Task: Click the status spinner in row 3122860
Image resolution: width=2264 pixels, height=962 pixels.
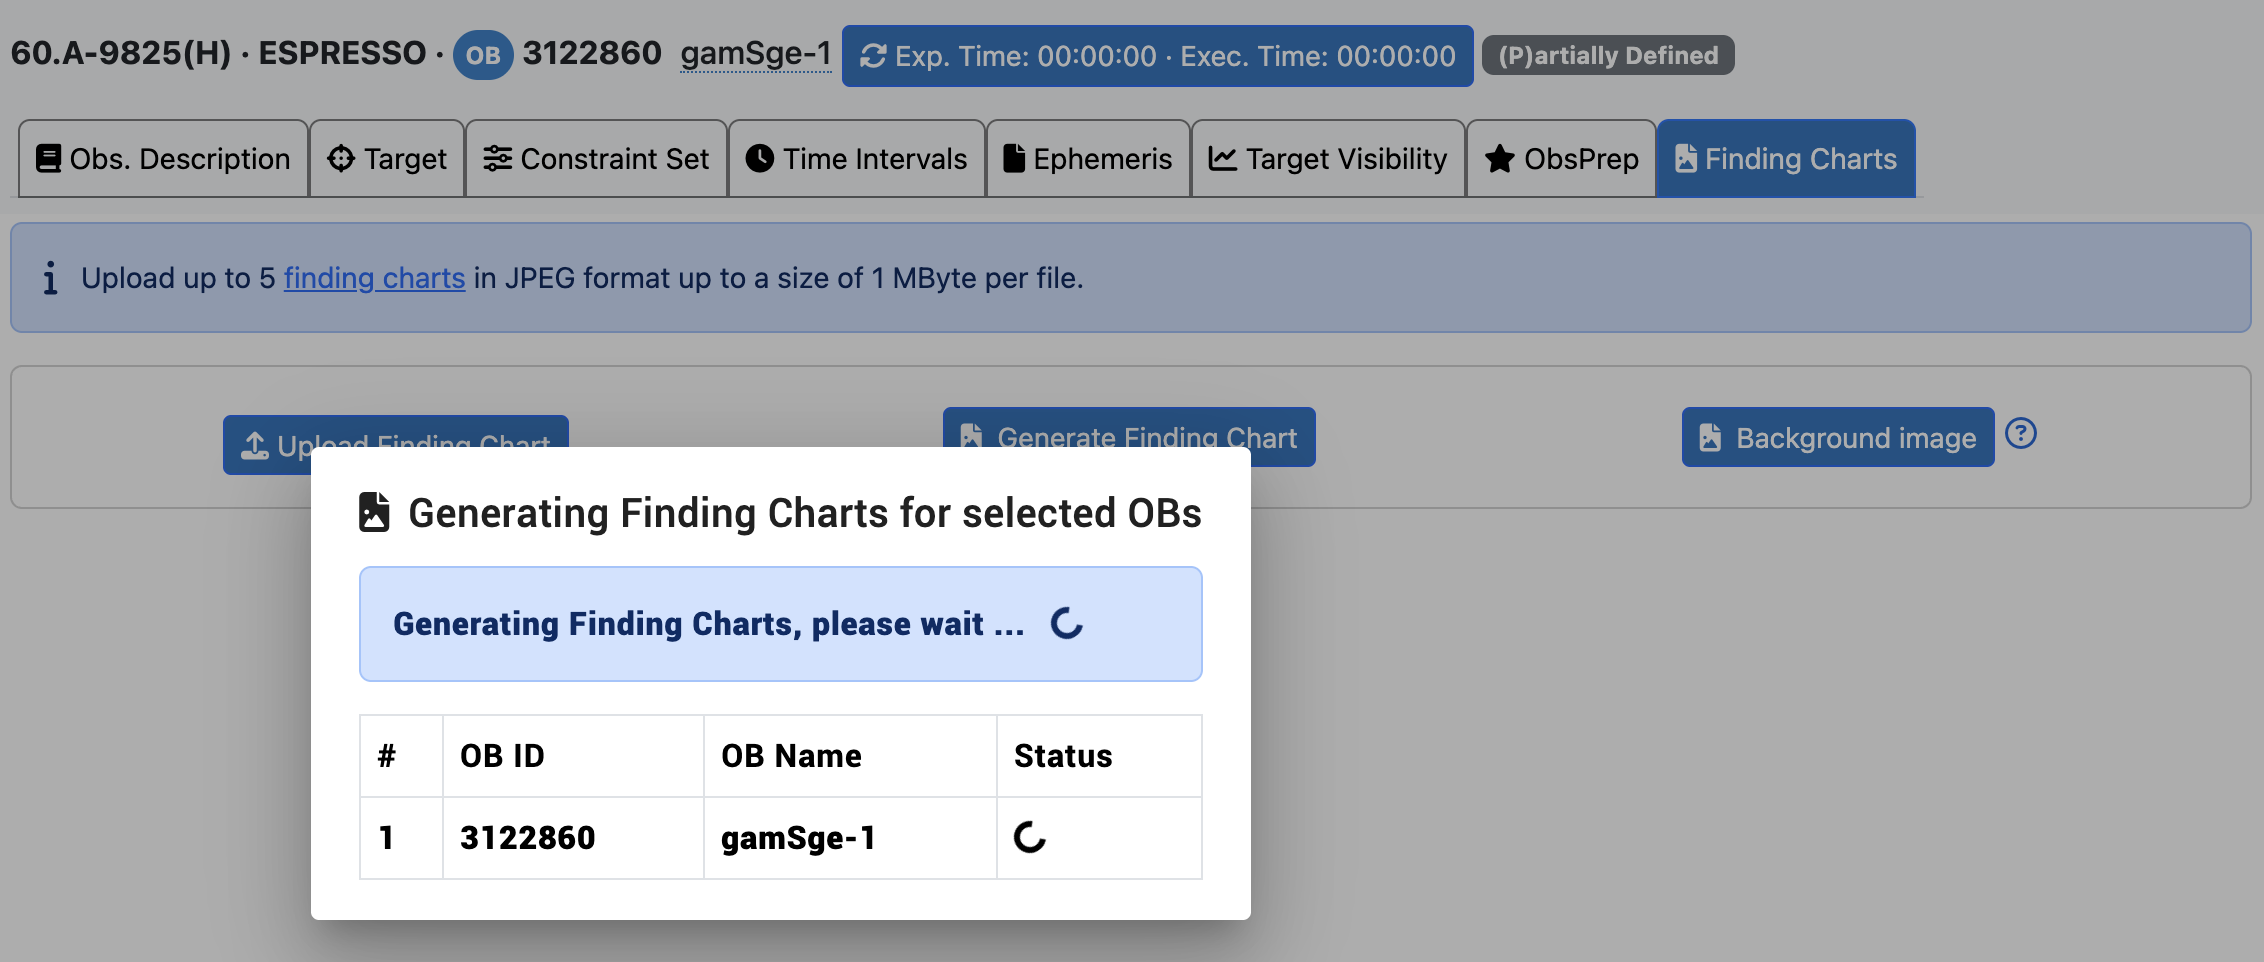Action: 1030,837
